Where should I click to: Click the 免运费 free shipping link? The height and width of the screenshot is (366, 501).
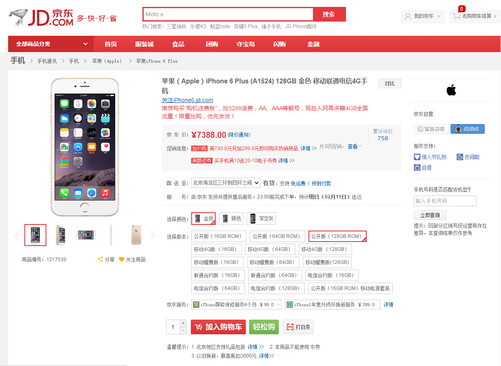point(298,183)
